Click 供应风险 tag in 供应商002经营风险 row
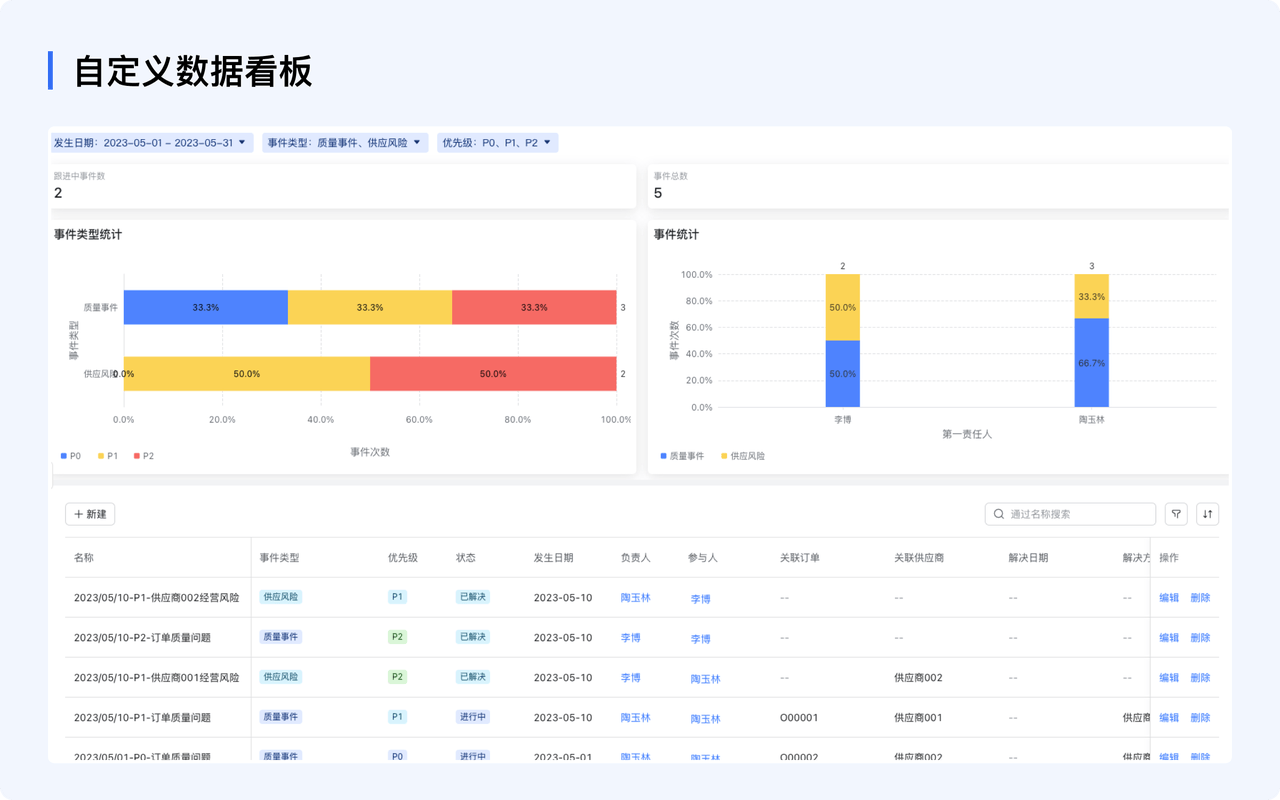The width and height of the screenshot is (1280, 800). 281,597
